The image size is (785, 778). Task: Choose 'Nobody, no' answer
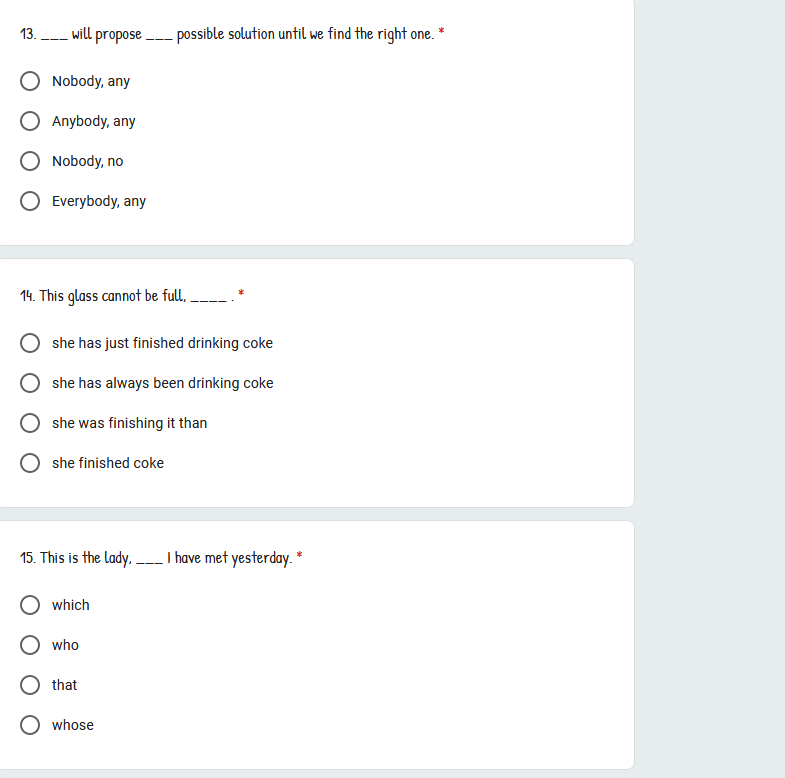[x=30, y=161]
